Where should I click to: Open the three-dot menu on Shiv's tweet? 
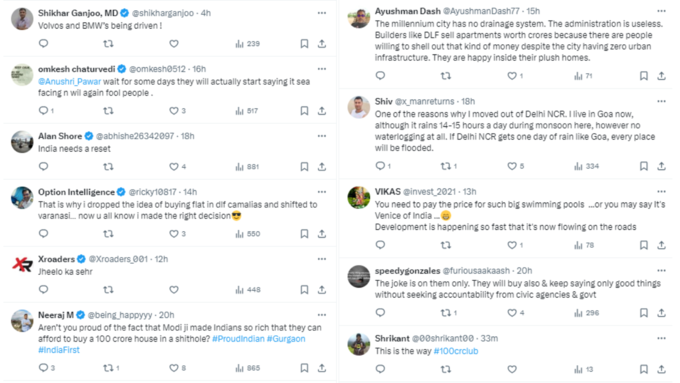click(x=661, y=101)
